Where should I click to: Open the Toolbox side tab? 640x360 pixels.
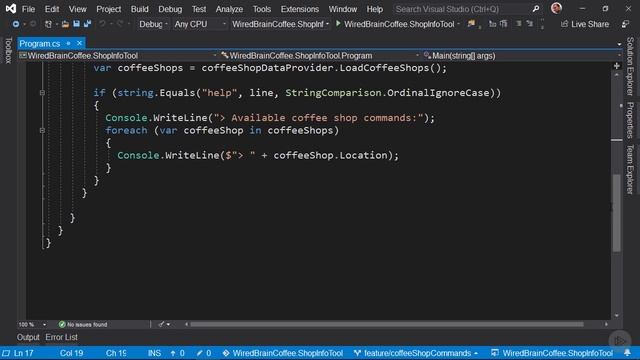tap(8, 51)
